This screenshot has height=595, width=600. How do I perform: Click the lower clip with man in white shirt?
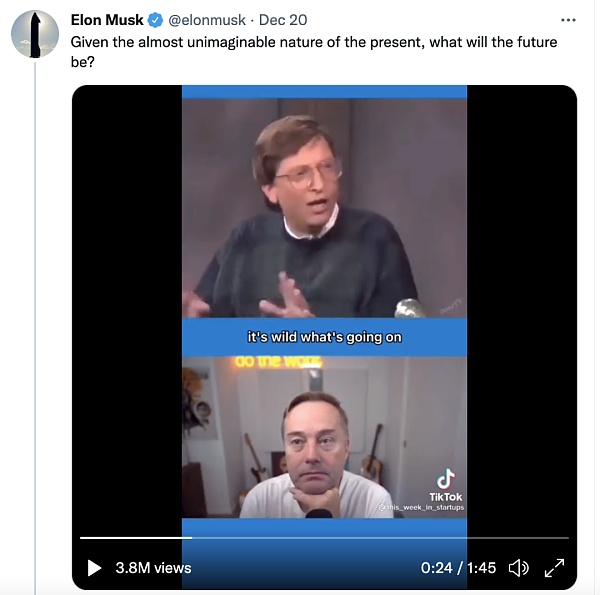[x=324, y=437]
